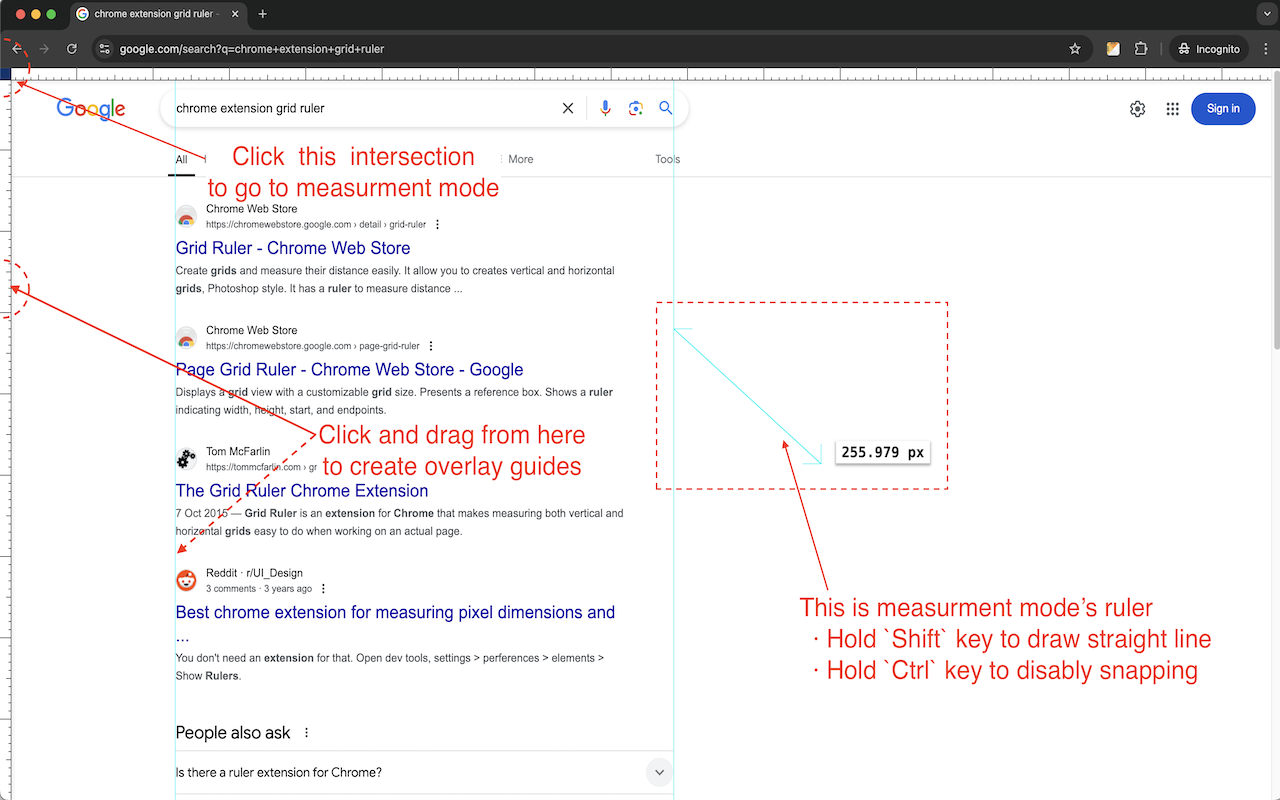Viewport: 1280px width, 800px height.
Task: Click the Google logo
Action: tap(91, 109)
